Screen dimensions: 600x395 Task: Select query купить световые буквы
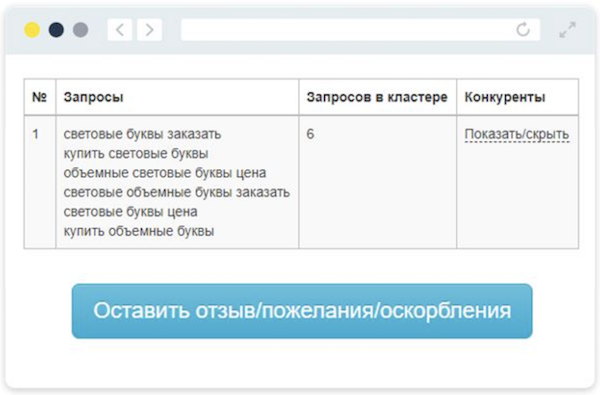point(136,153)
